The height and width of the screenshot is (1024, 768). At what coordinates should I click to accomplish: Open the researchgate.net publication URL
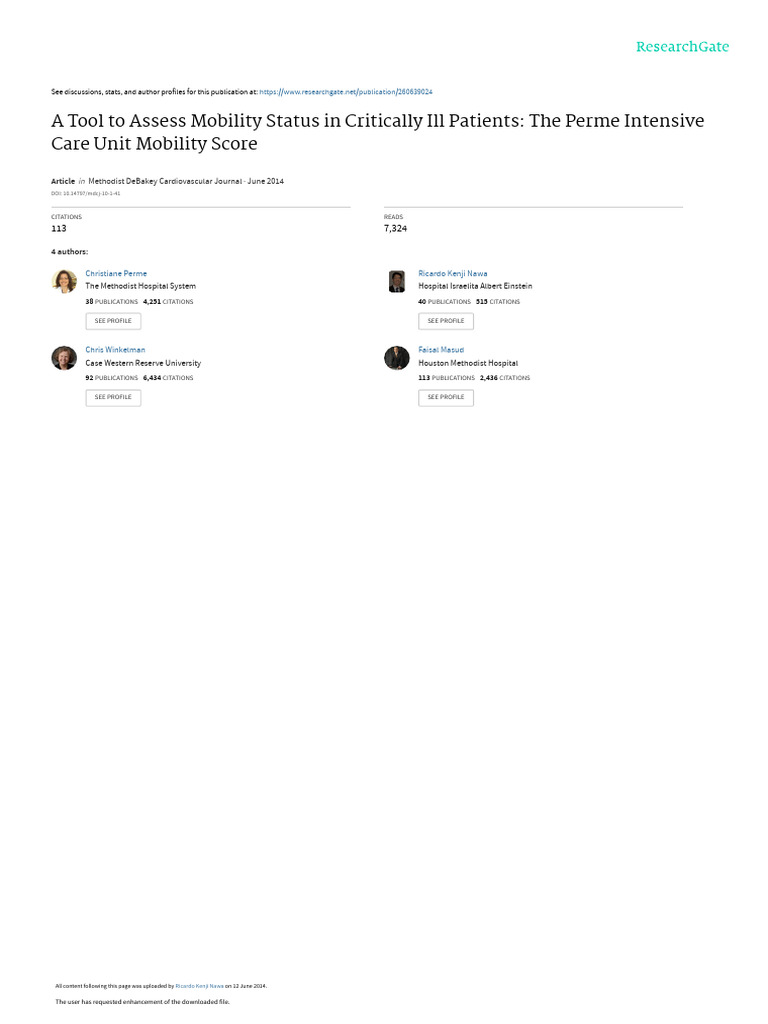345,92
